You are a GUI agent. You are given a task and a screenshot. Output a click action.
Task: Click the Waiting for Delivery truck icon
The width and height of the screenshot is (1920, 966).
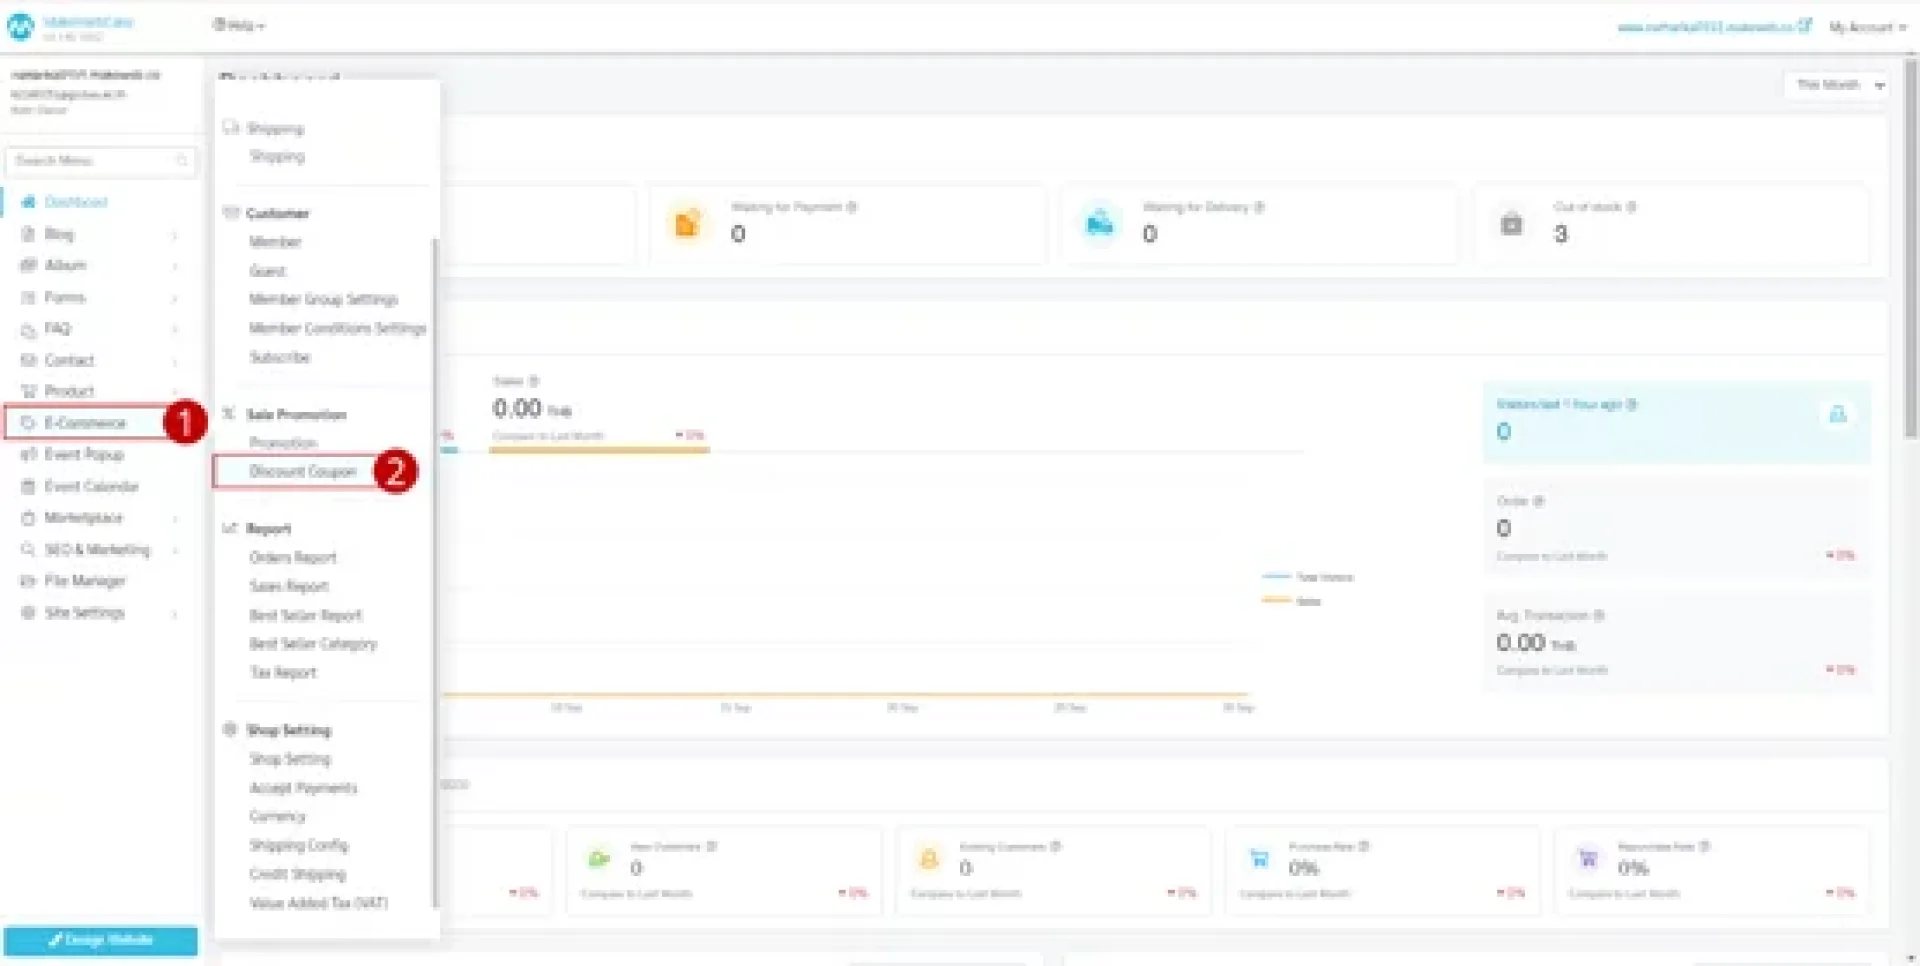(1099, 224)
